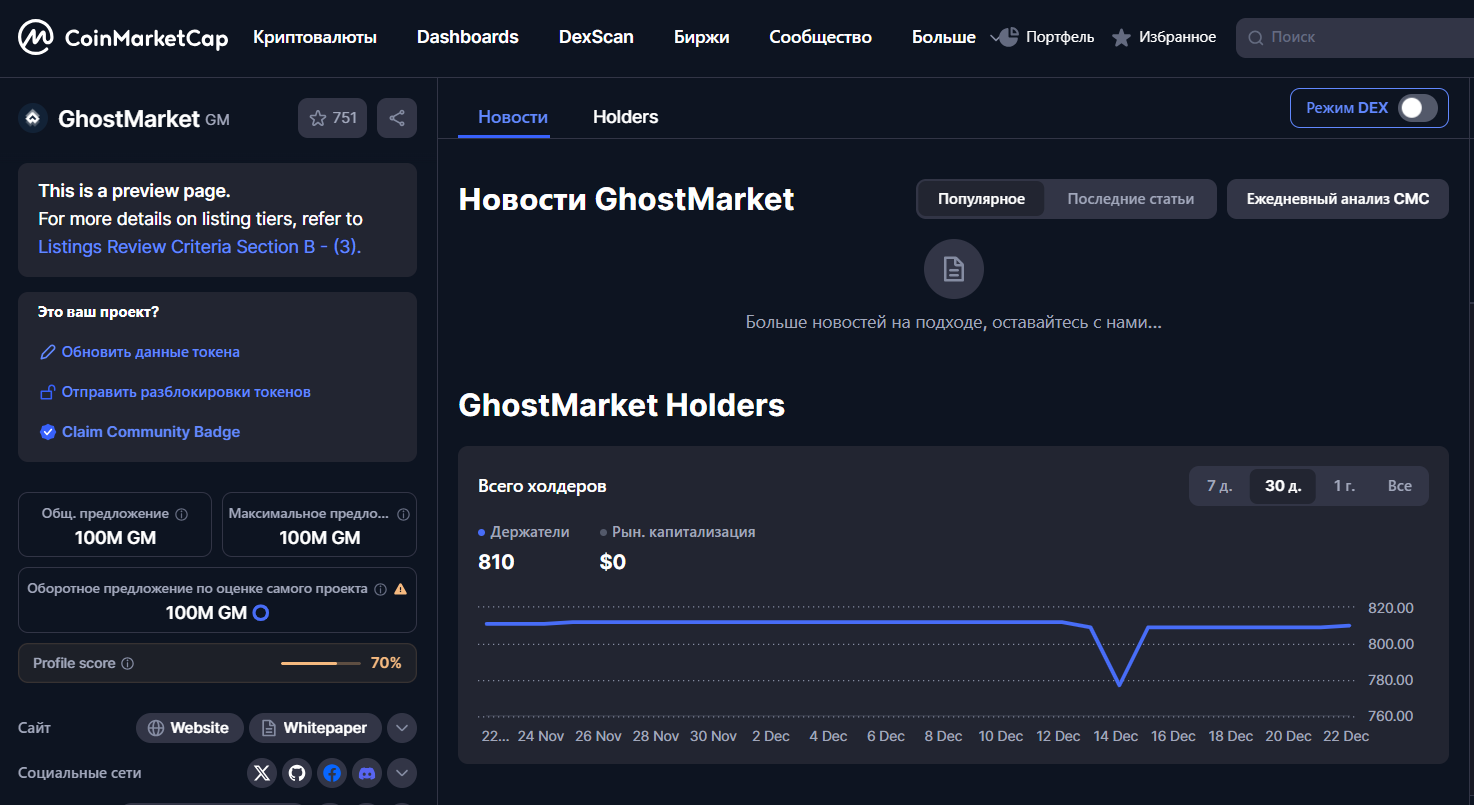Screen dimensions: 1474x805
Task: Click the Всего холдеров chart title
Action: (x=542, y=486)
